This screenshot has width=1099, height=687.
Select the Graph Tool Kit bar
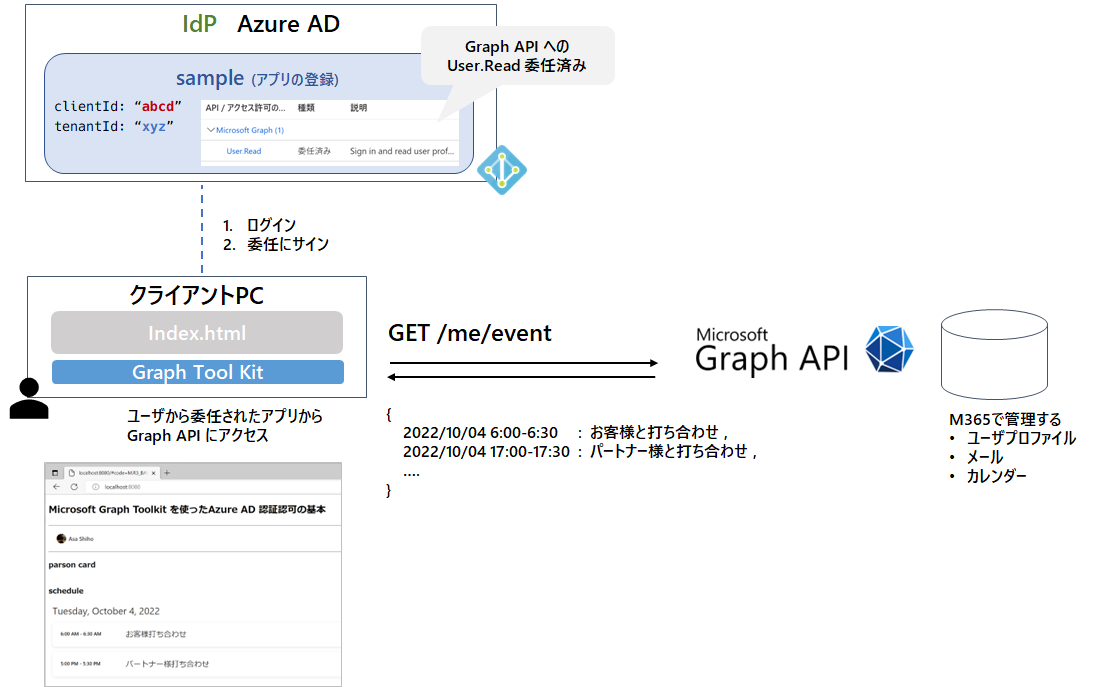196,372
